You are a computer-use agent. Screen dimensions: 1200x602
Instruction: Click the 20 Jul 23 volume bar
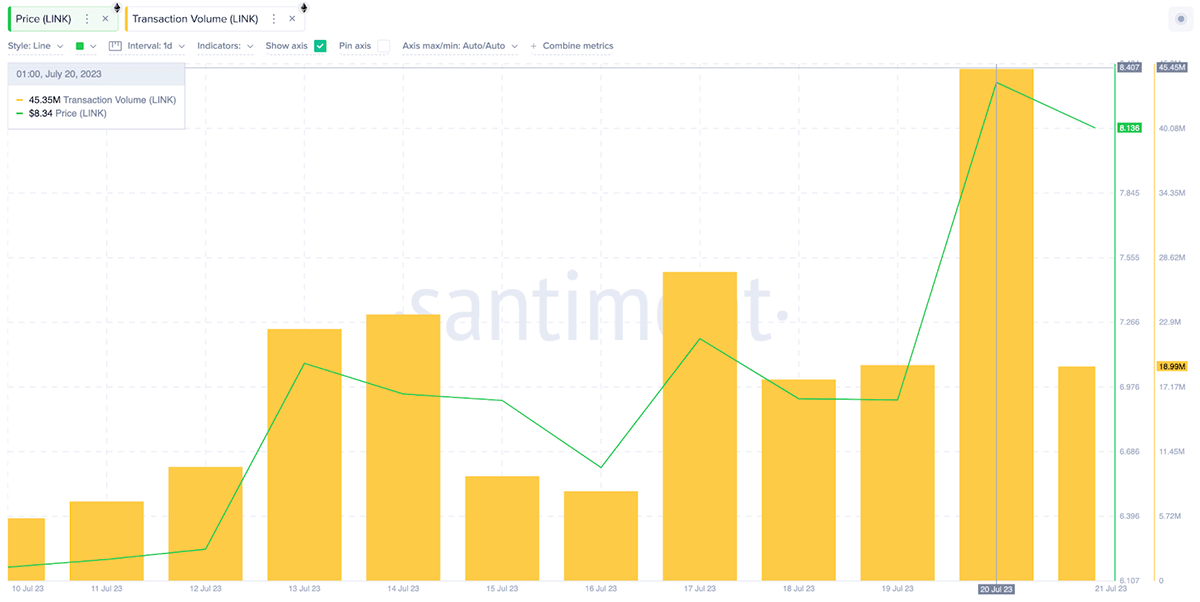pyautogui.click(x=996, y=324)
